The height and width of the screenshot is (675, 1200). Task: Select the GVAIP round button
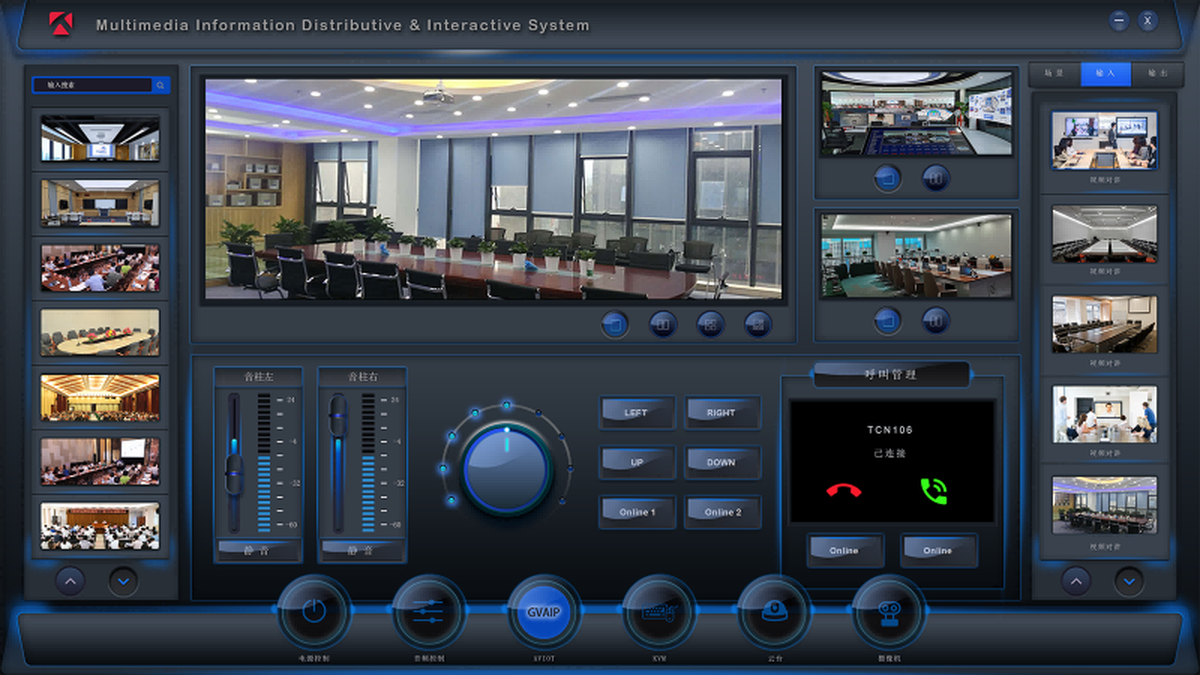click(543, 612)
